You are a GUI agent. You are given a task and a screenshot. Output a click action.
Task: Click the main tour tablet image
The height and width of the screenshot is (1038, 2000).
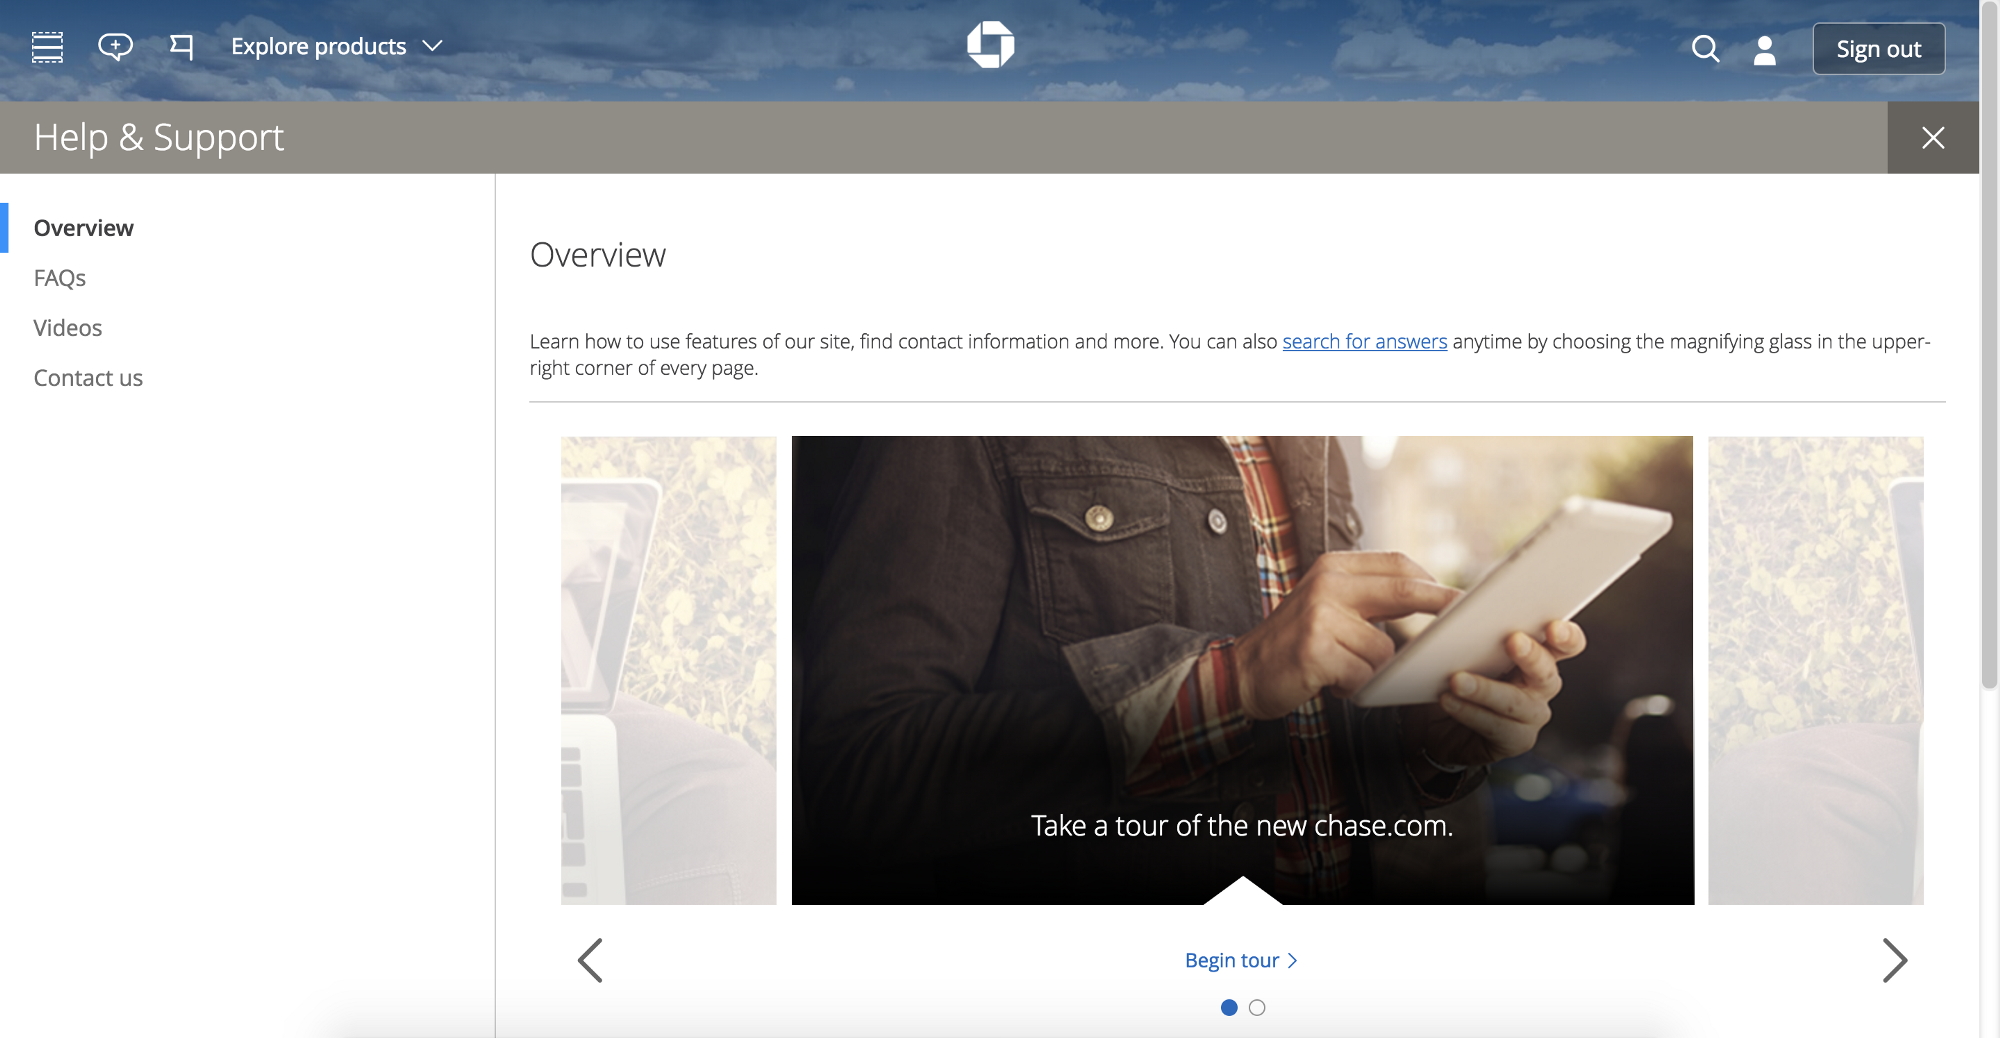click(x=1243, y=670)
